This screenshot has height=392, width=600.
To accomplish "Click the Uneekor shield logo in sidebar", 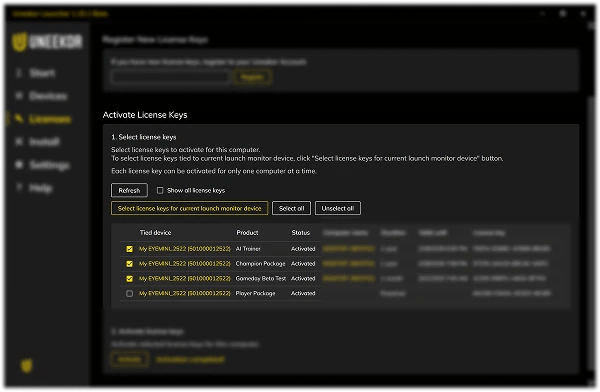I will (19, 41).
